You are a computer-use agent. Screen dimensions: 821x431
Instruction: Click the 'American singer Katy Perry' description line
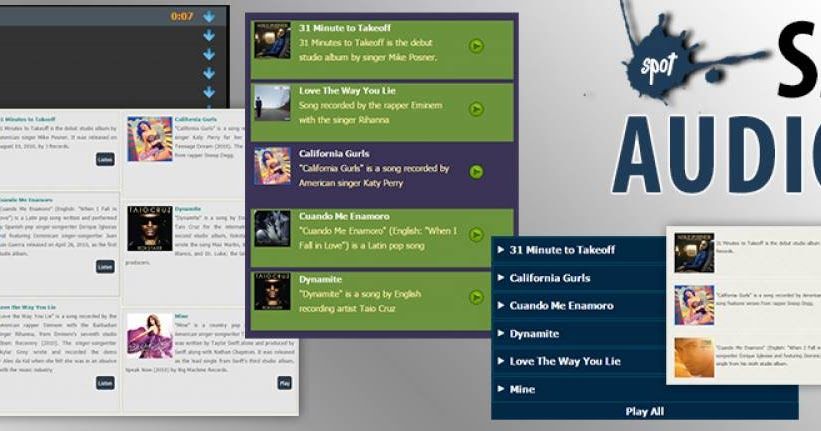351,183
